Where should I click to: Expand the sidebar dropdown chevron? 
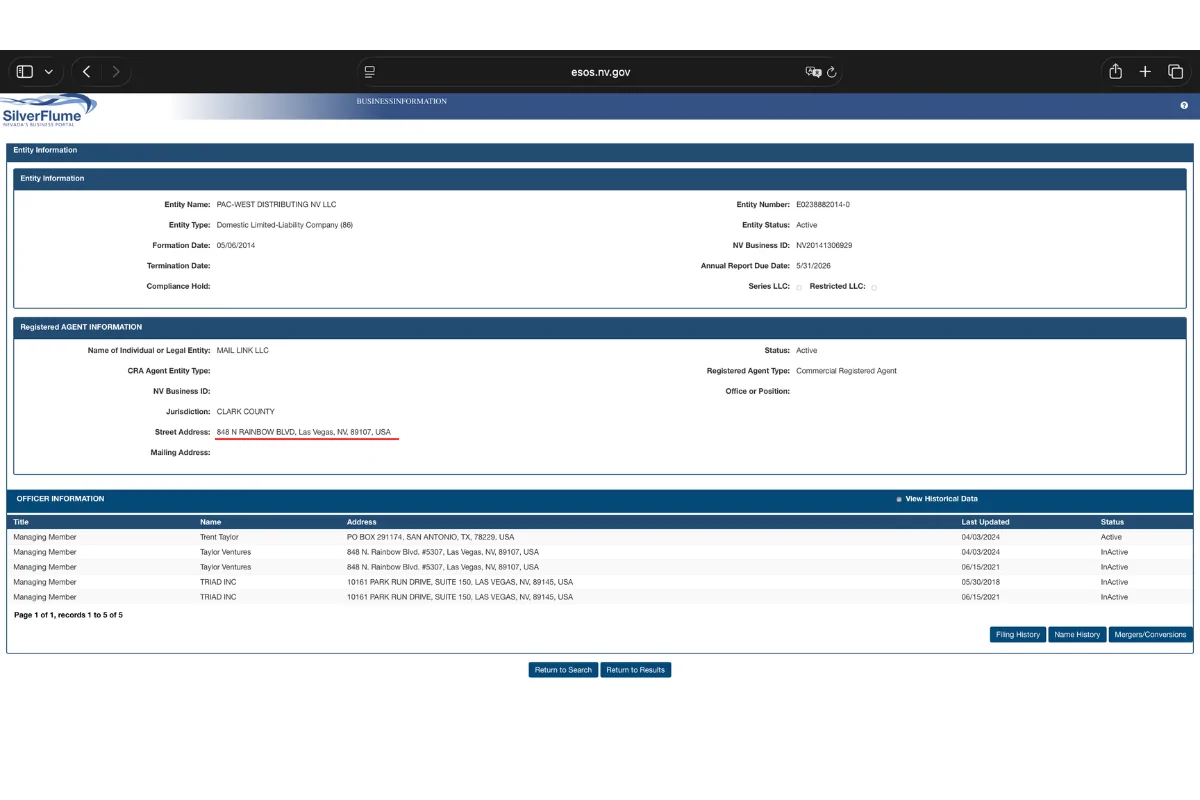pyautogui.click(x=49, y=72)
